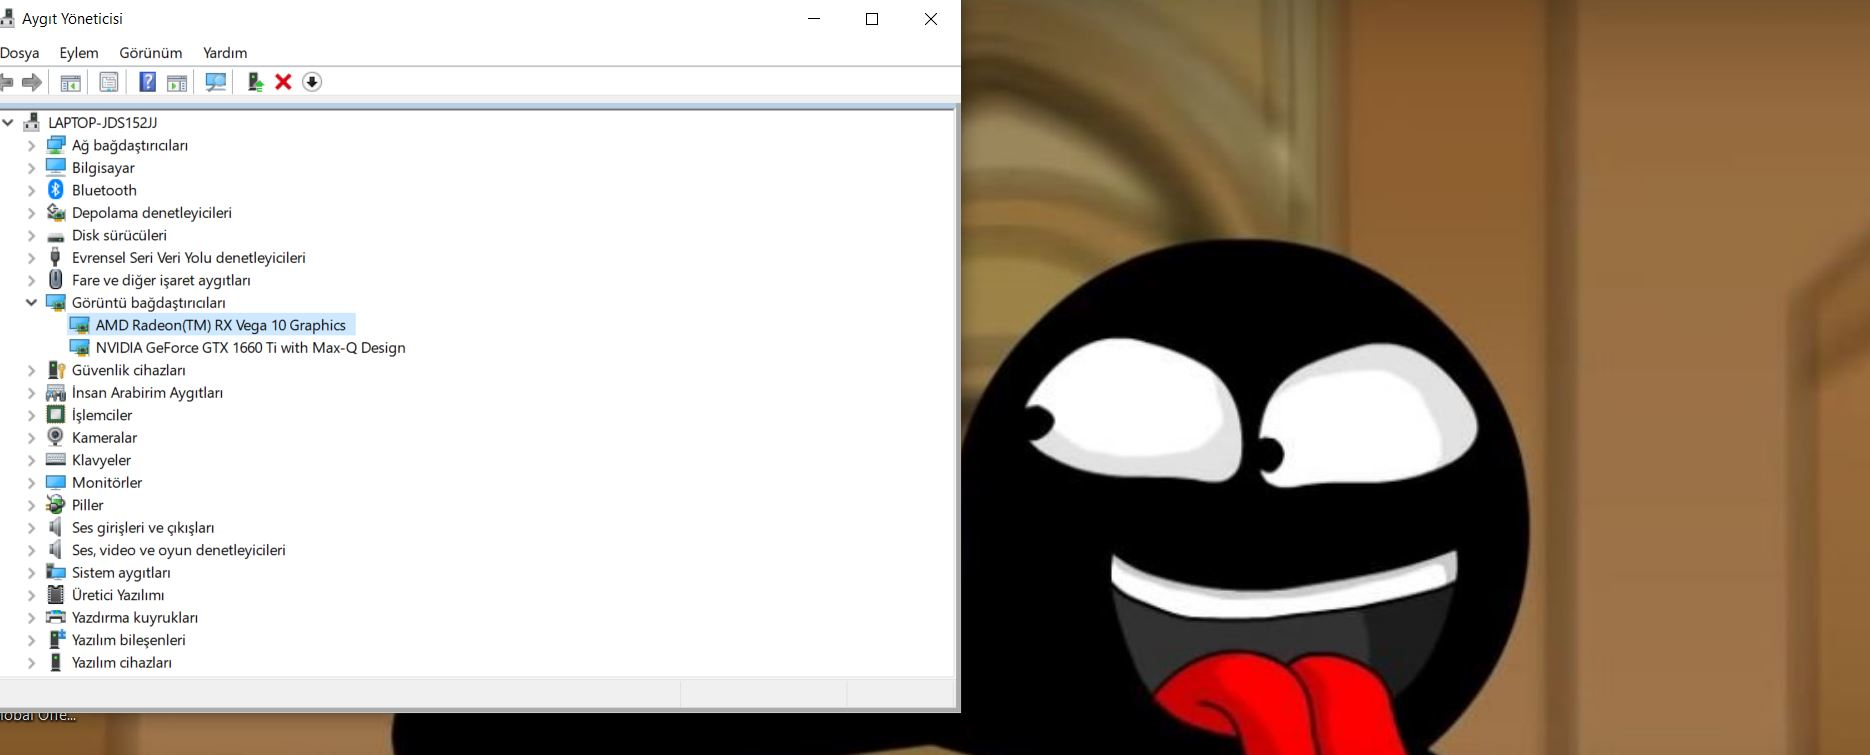Maximize the Aygıt Yöneticisi window
1870x755 pixels.
[x=872, y=19]
